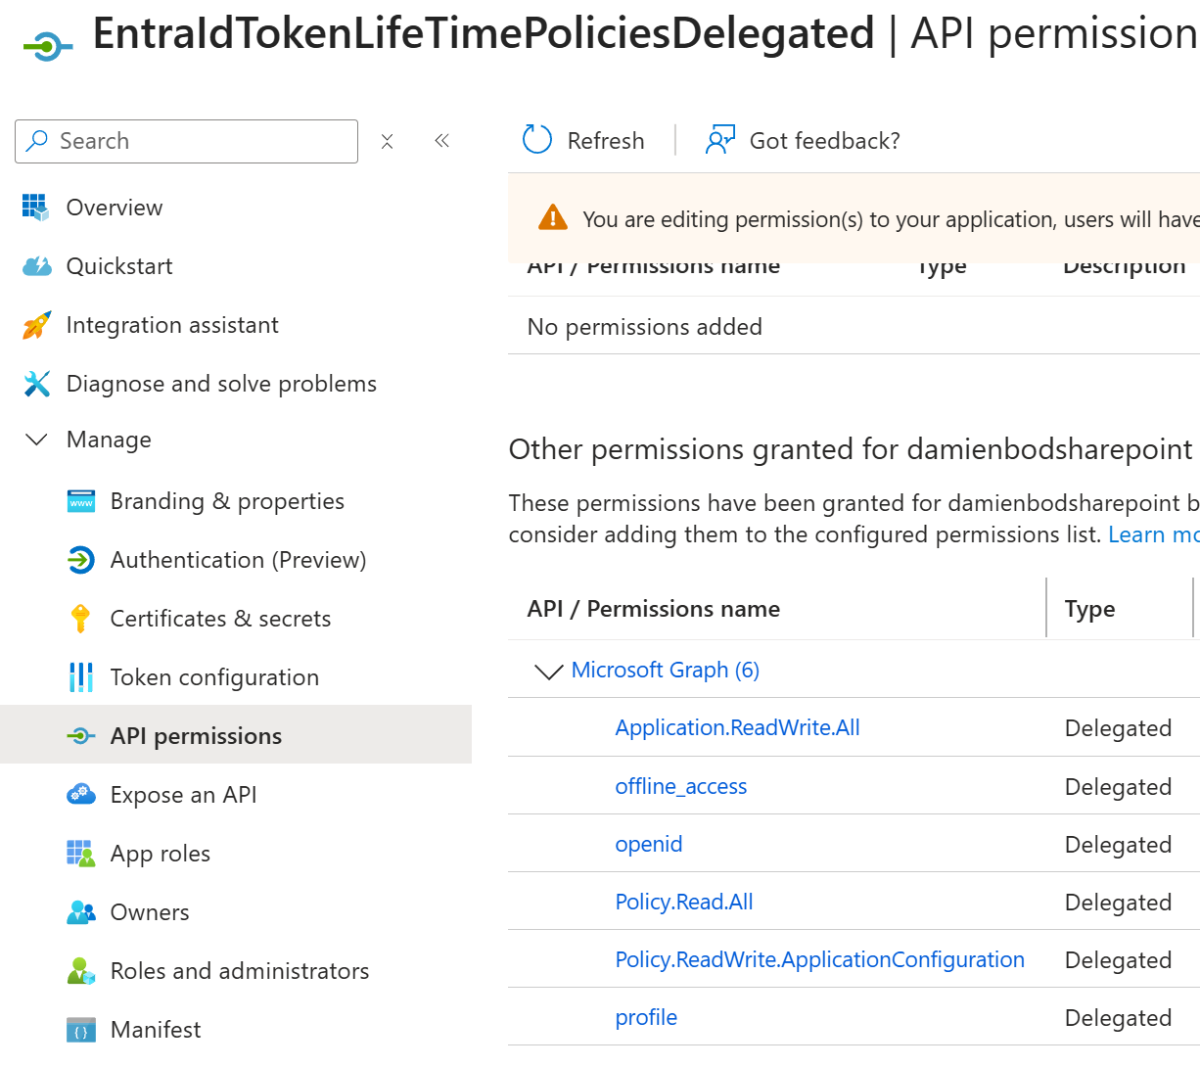Click the App roles icon
The width and height of the screenshot is (1200, 1067).
pyautogui.click(x=81, y=853)
